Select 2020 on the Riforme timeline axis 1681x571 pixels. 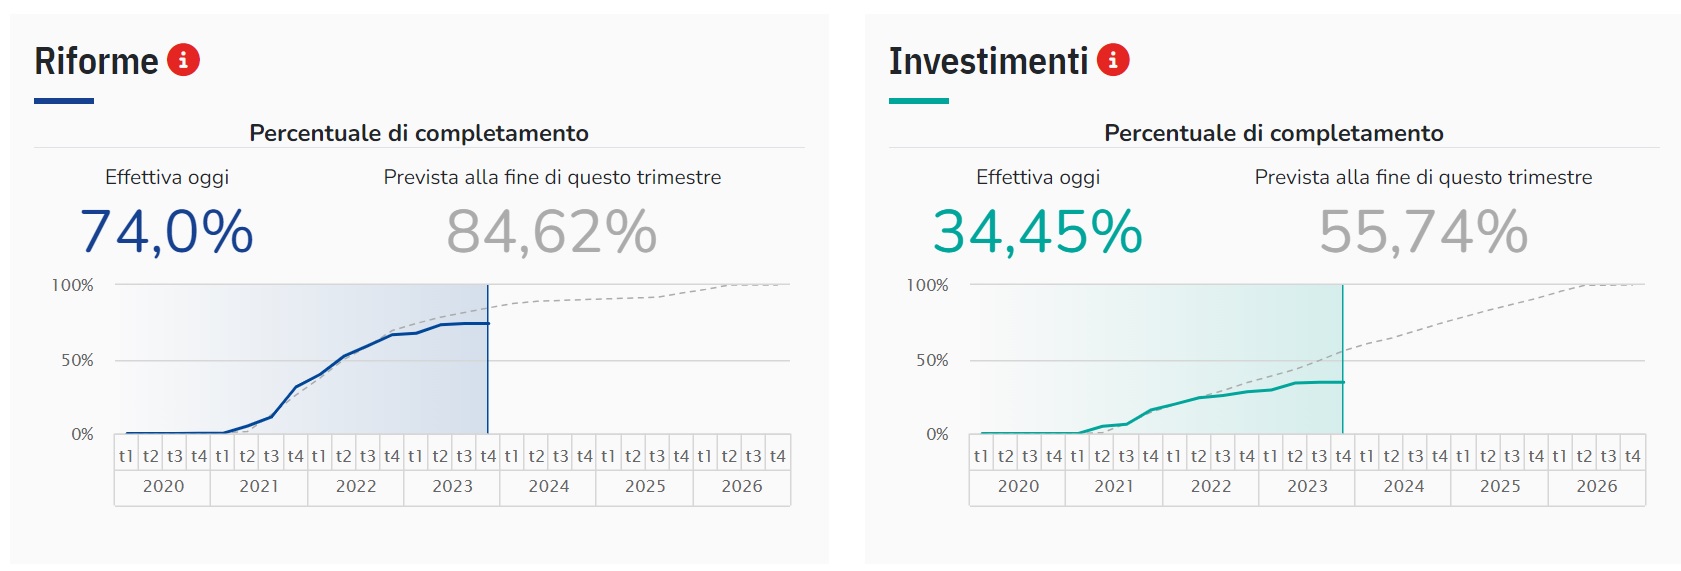pyautogui.click(x=163, y=486)
